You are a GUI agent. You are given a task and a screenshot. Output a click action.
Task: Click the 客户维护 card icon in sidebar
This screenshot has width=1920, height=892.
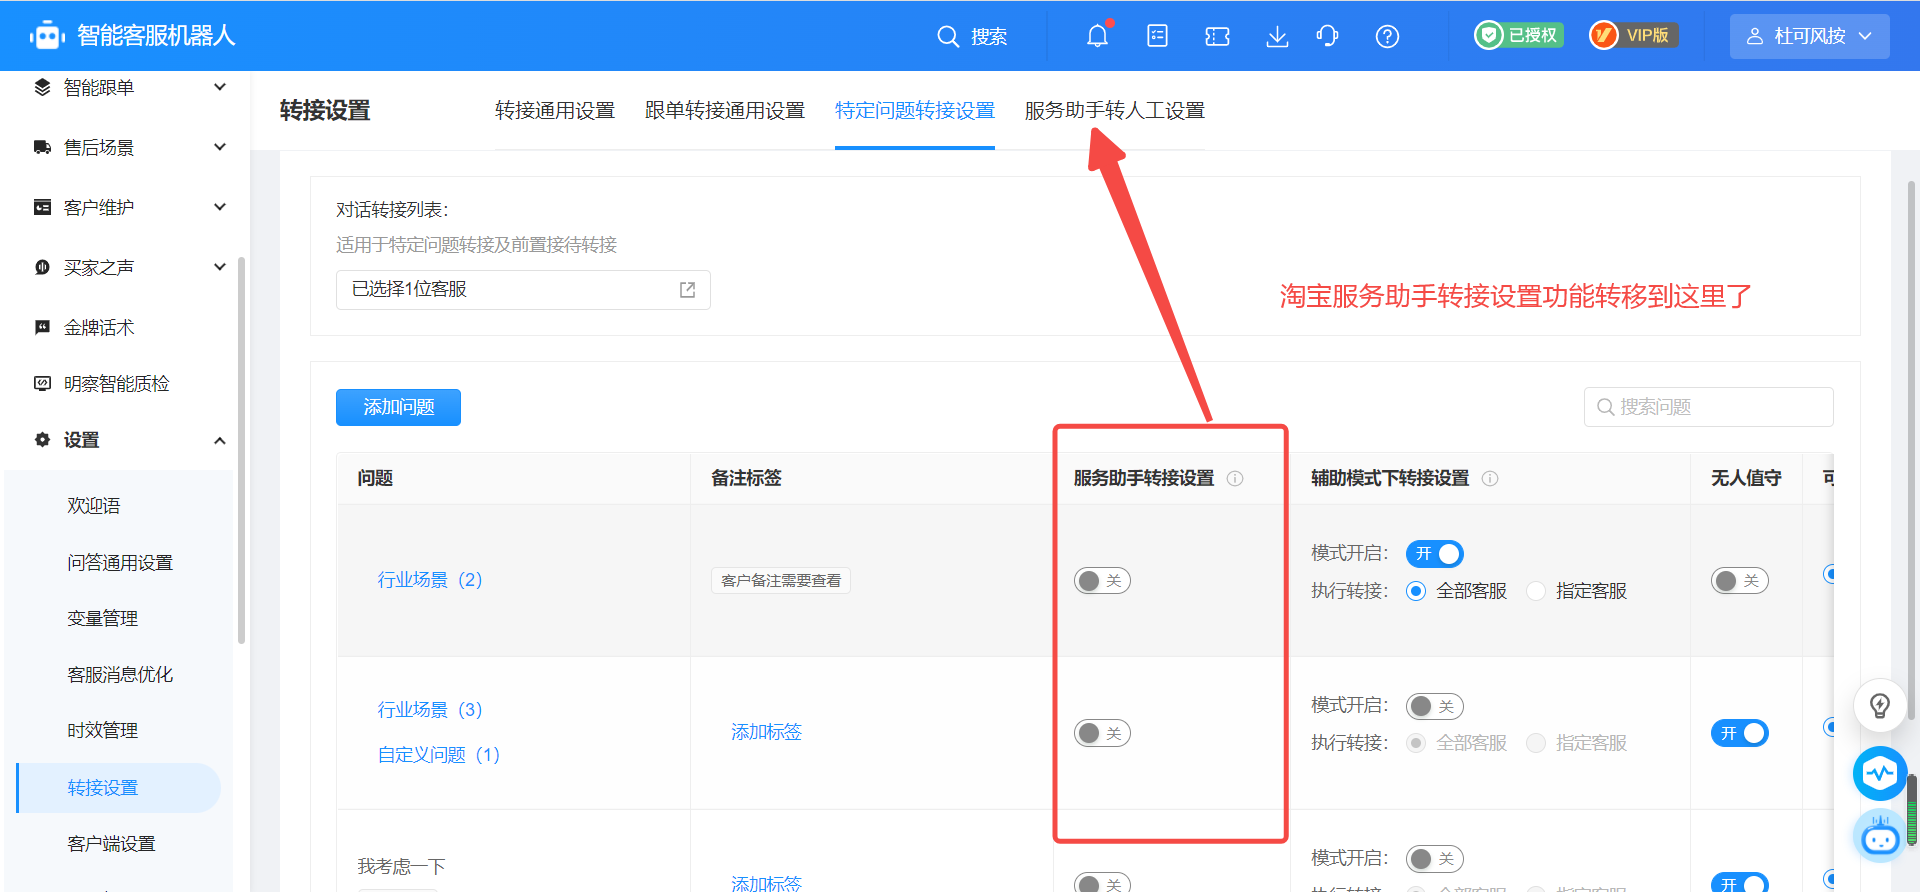point(42,207)
